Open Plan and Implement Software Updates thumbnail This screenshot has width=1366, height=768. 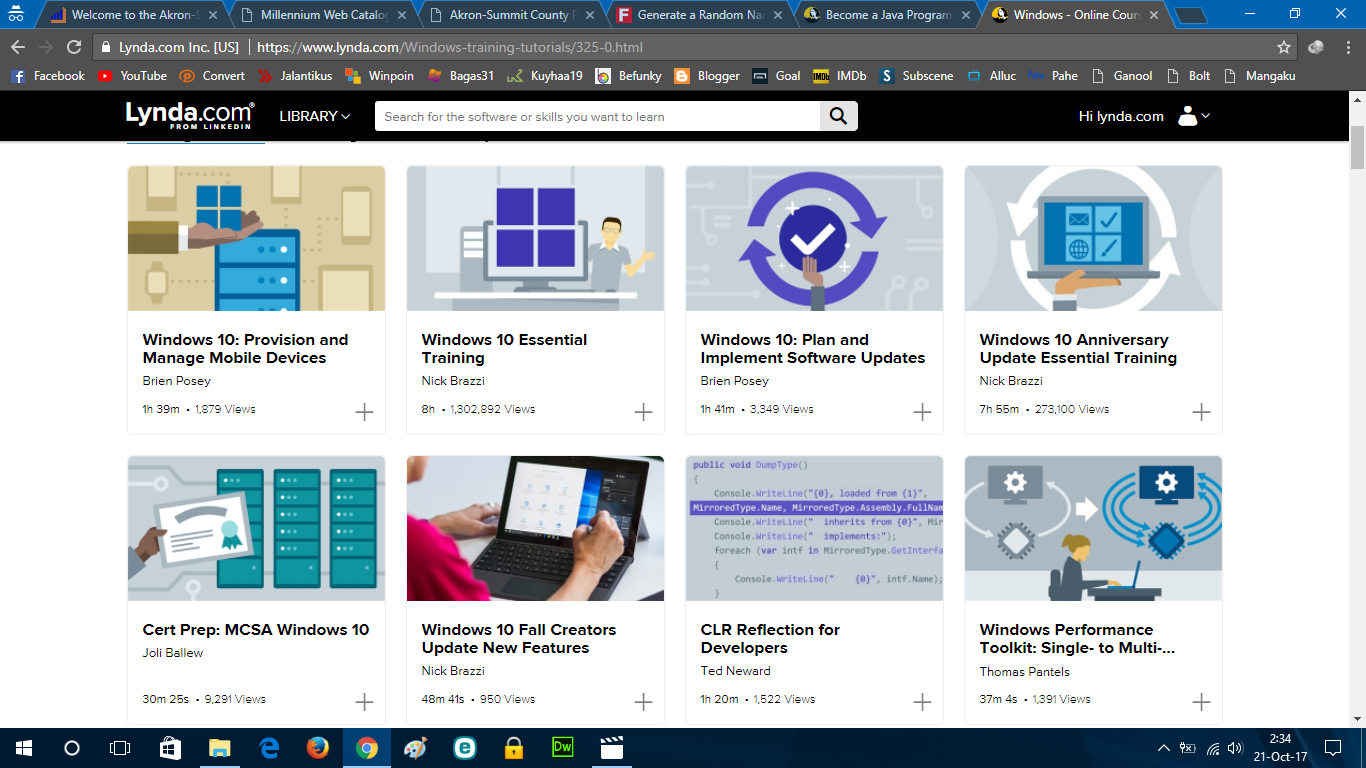814,238
